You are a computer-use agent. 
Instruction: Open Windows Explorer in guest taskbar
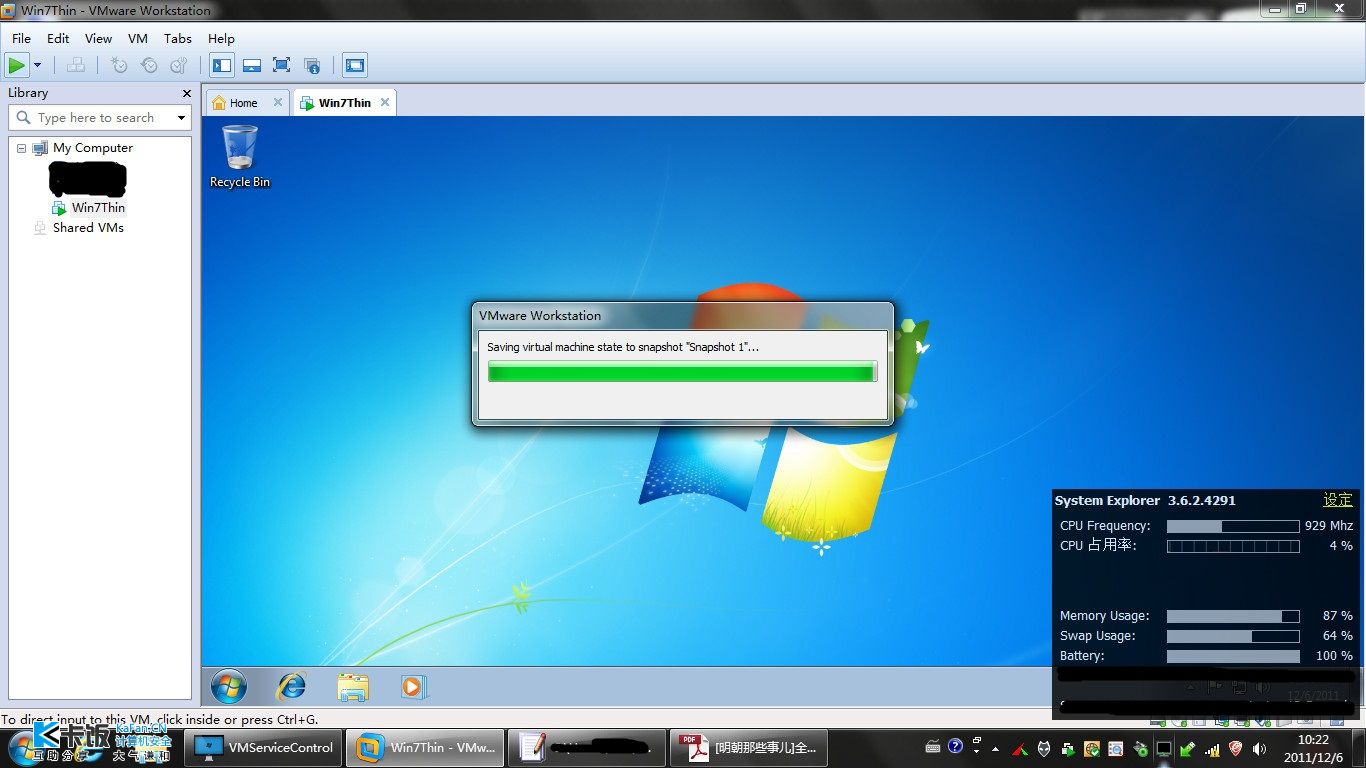point(353,686)
